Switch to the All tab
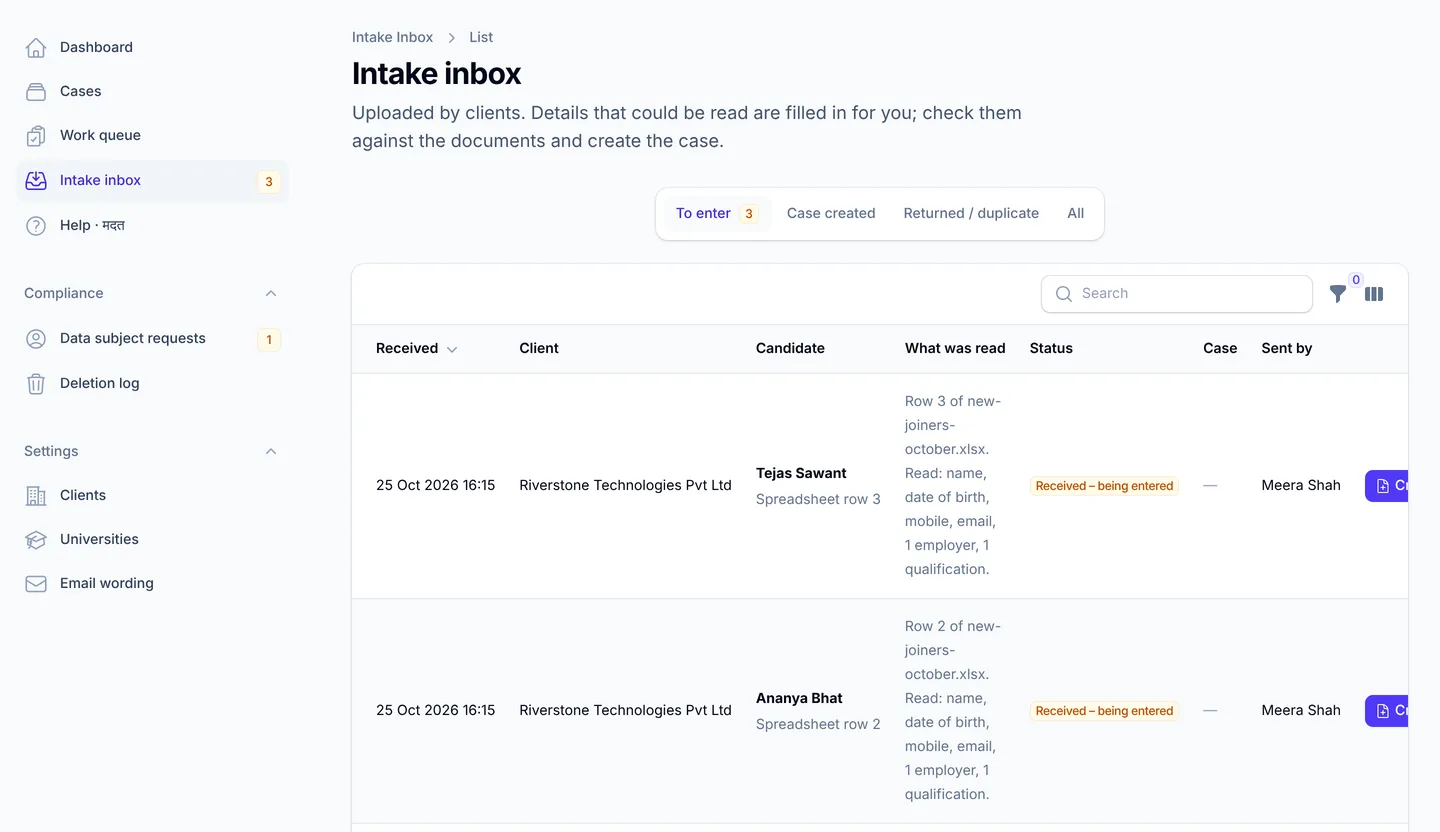The width and height of the screenshot is (1440, 832). coord(1075,213)
